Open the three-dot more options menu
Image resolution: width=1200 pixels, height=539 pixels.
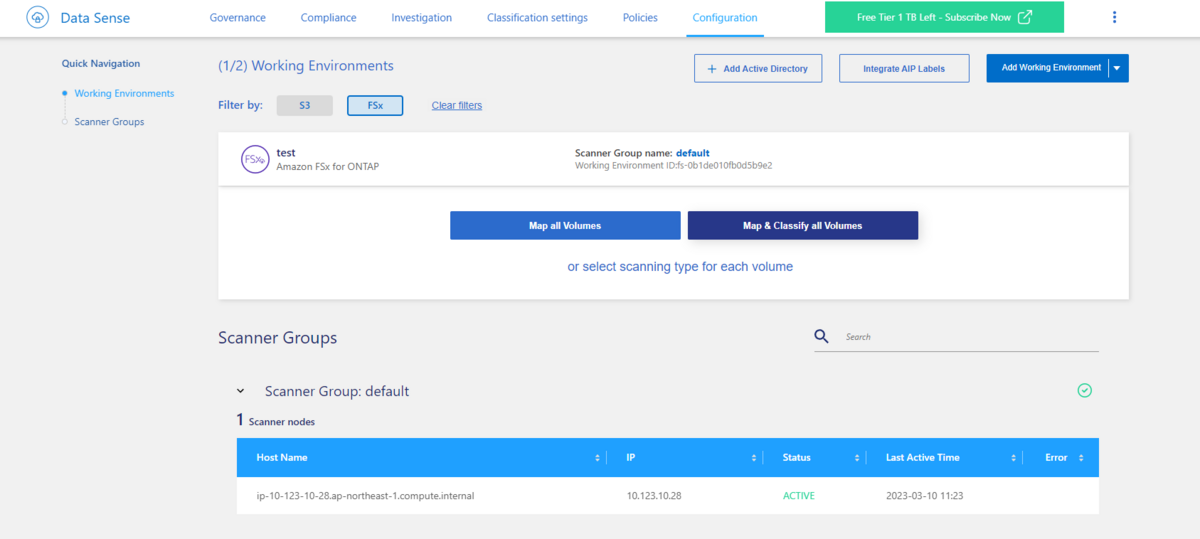coord(1115,17)
